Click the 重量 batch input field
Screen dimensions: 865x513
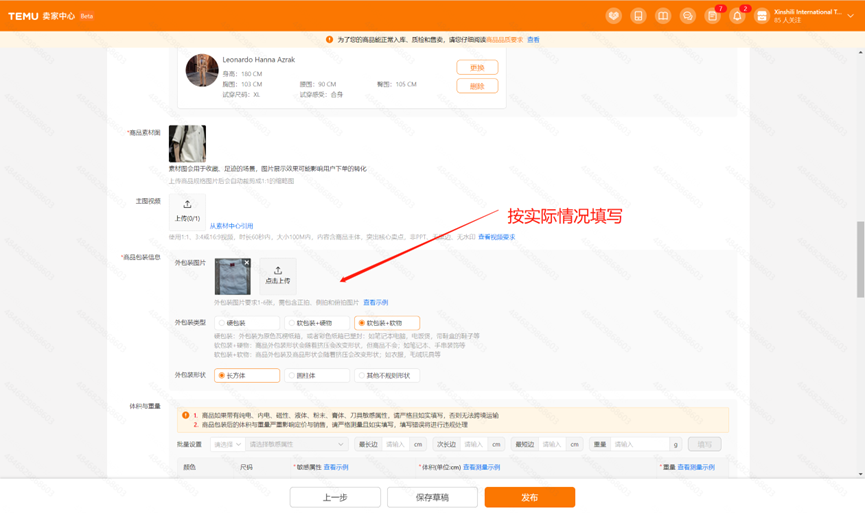[640, 444]
